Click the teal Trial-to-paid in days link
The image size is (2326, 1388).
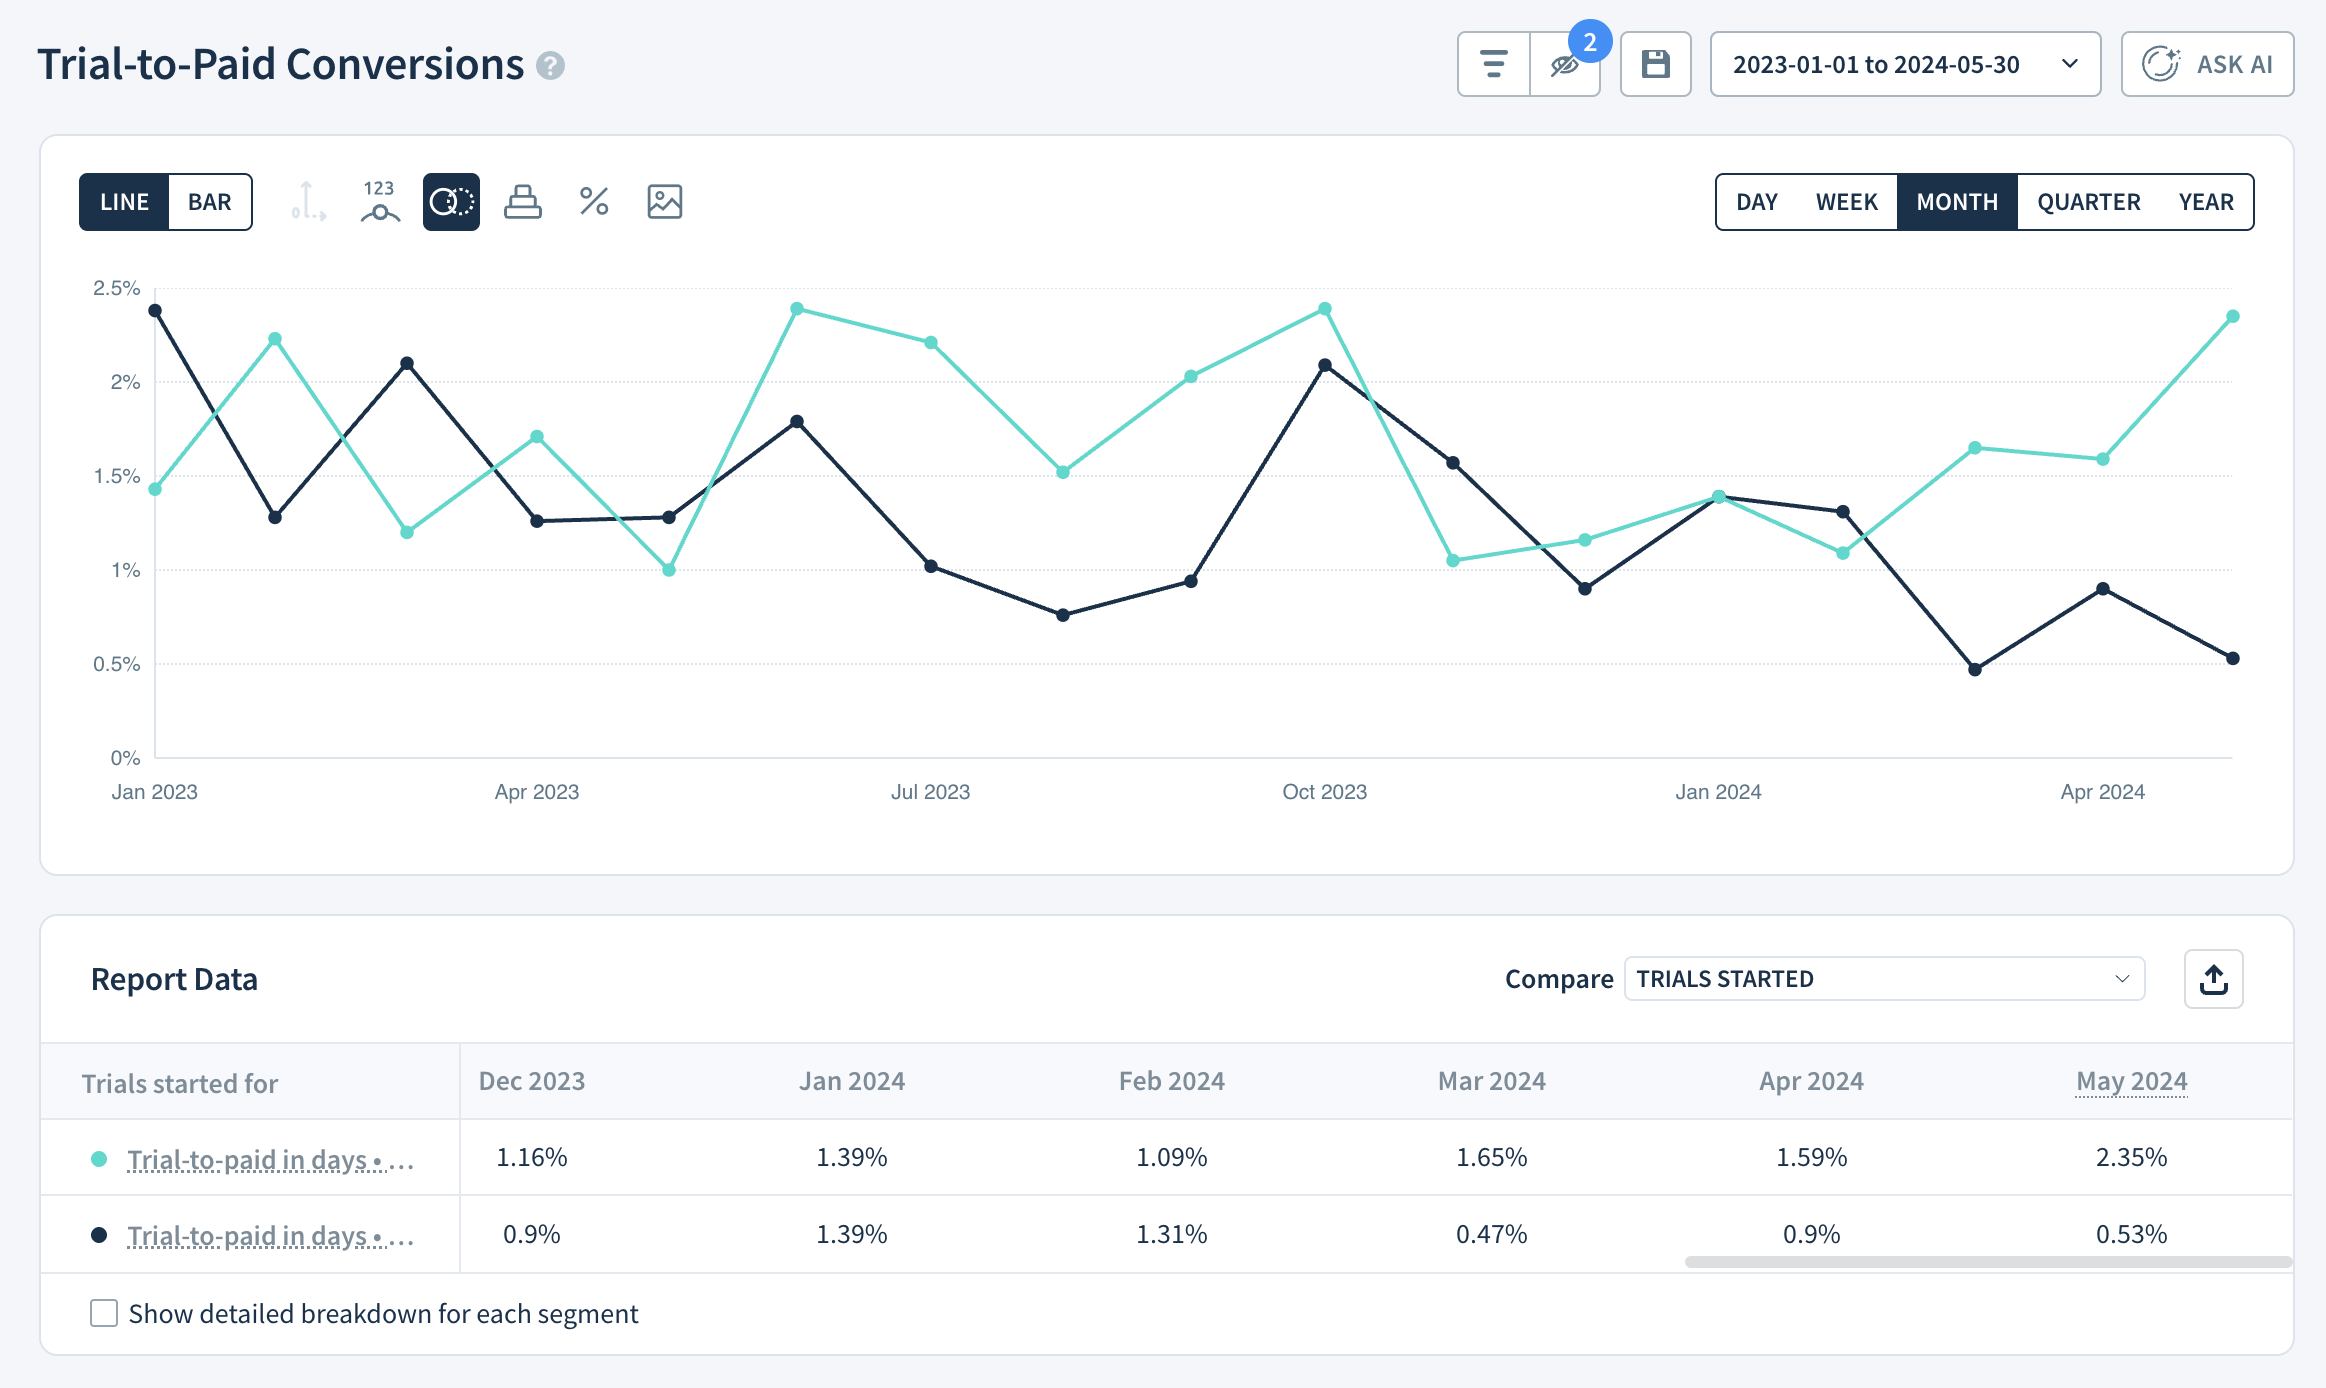click(x=270, y=1159)
